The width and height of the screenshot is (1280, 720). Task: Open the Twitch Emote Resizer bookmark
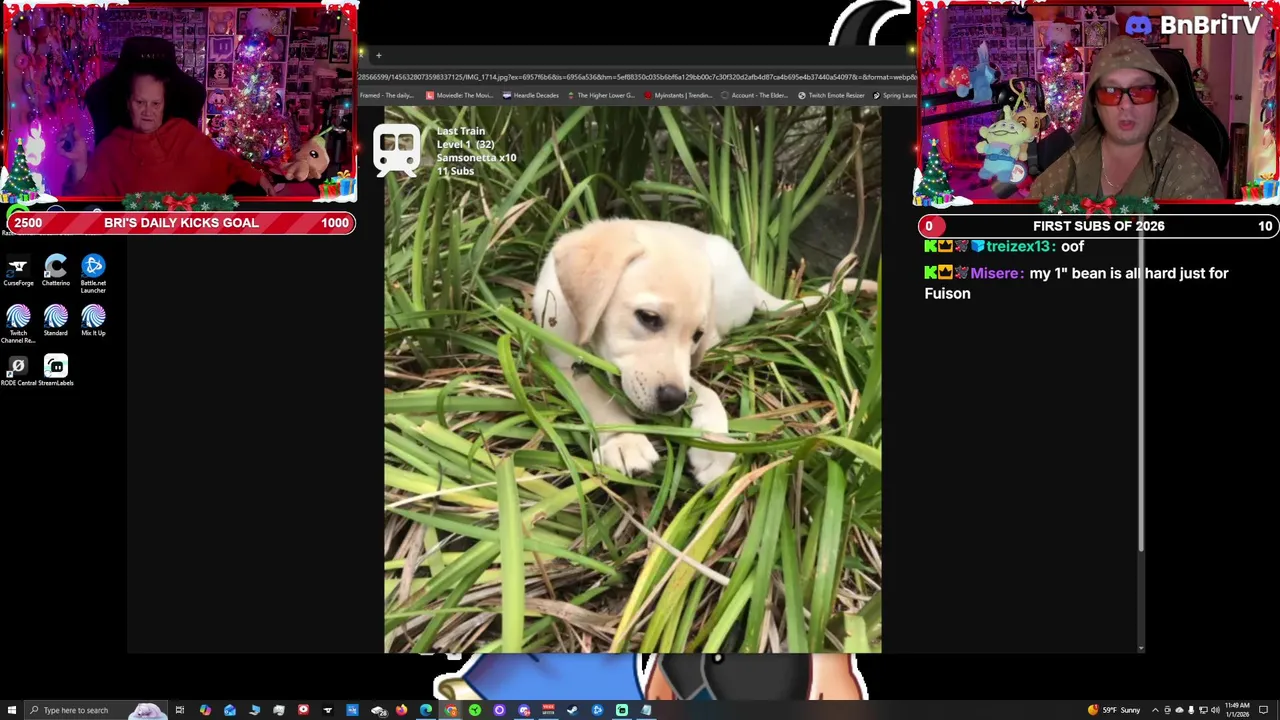tap(831, 95)
